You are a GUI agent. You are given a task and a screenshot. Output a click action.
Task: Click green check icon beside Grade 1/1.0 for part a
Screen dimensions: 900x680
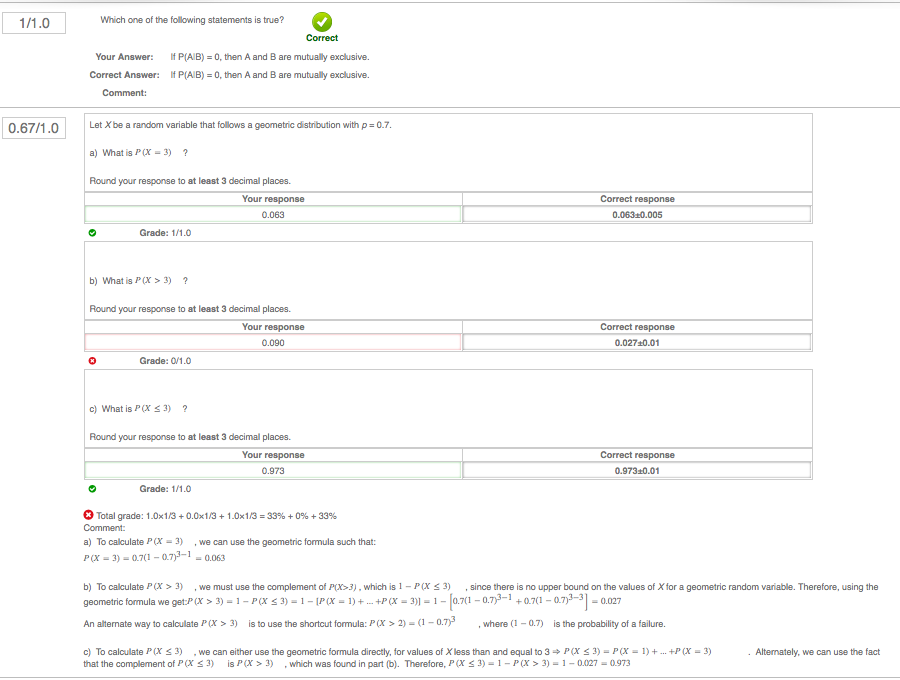click(93, 233)
